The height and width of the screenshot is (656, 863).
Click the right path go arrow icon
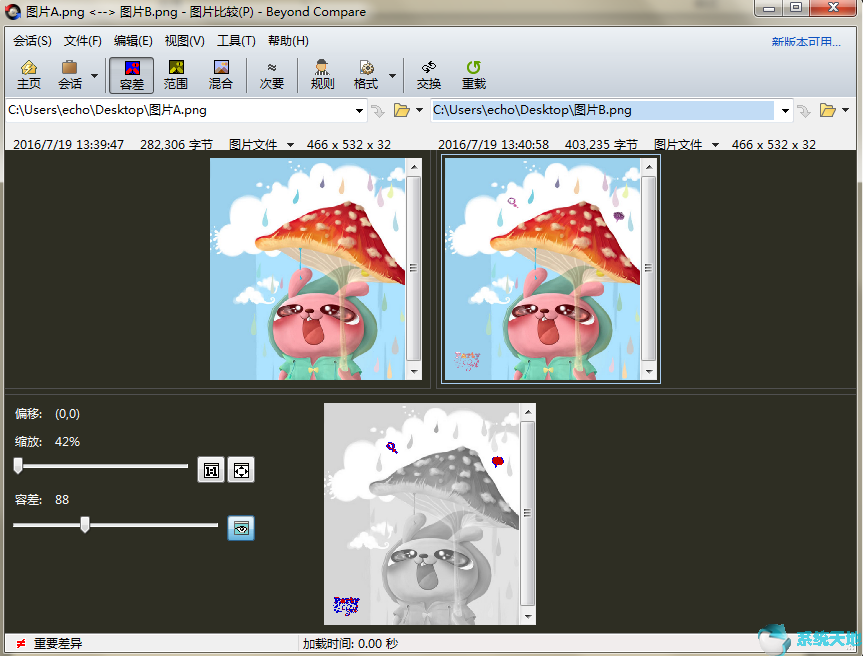pos(804,111)
